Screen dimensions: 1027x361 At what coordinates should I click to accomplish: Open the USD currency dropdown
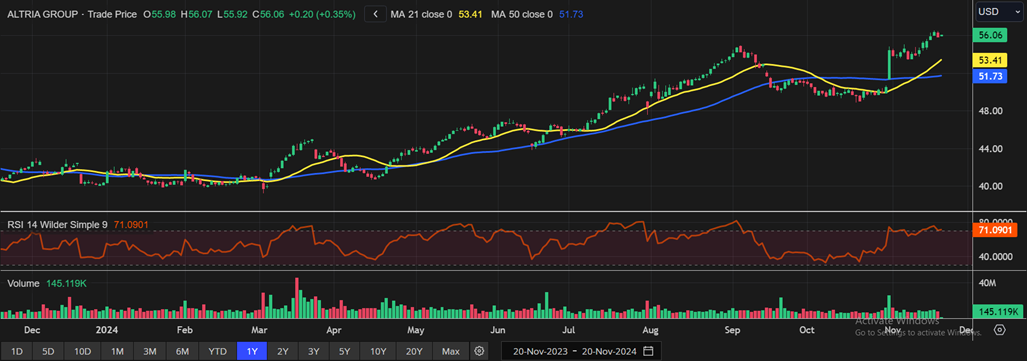(x=998, y=11)
